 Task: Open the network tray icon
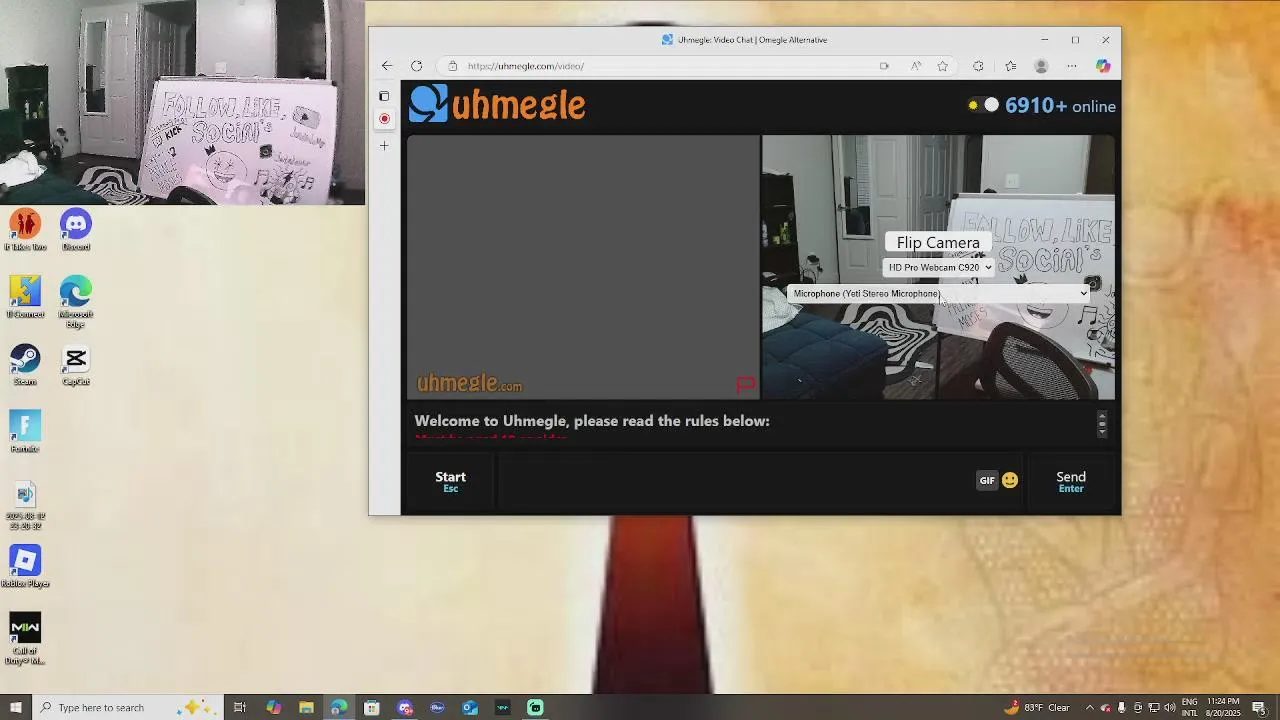[1154, 707]
